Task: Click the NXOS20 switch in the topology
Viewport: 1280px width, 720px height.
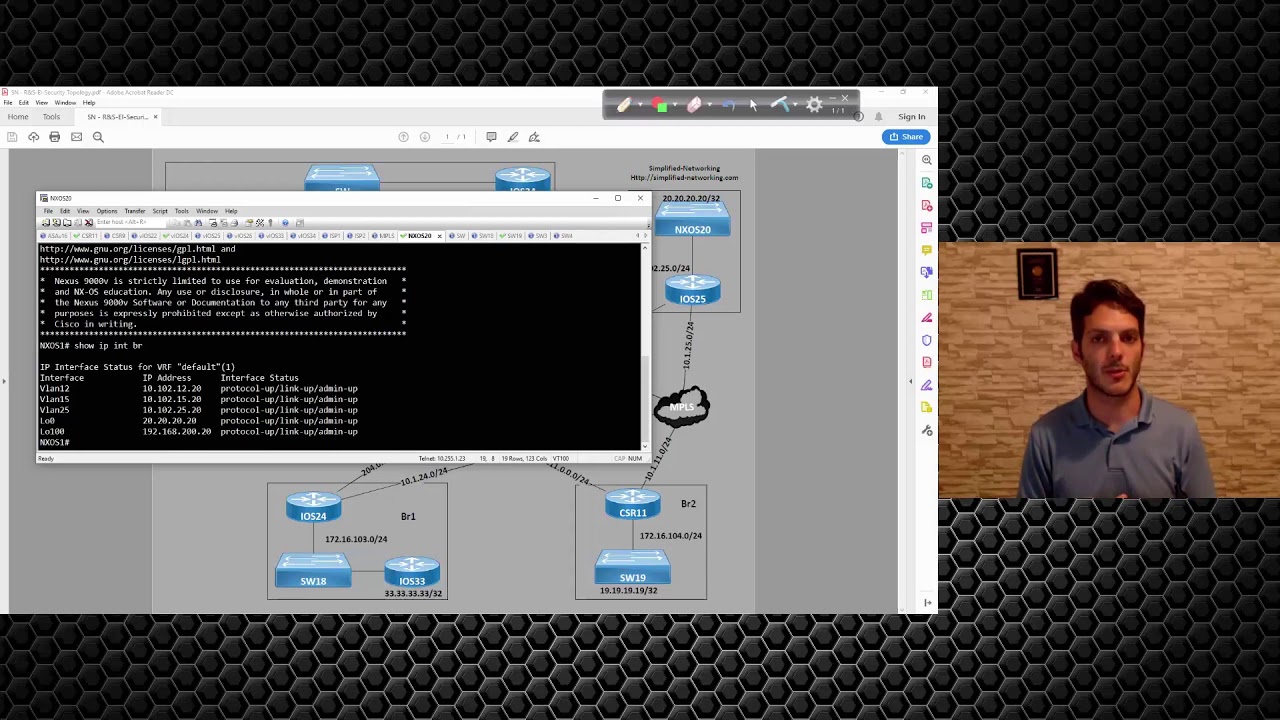Action: click(x=692, y=219)
